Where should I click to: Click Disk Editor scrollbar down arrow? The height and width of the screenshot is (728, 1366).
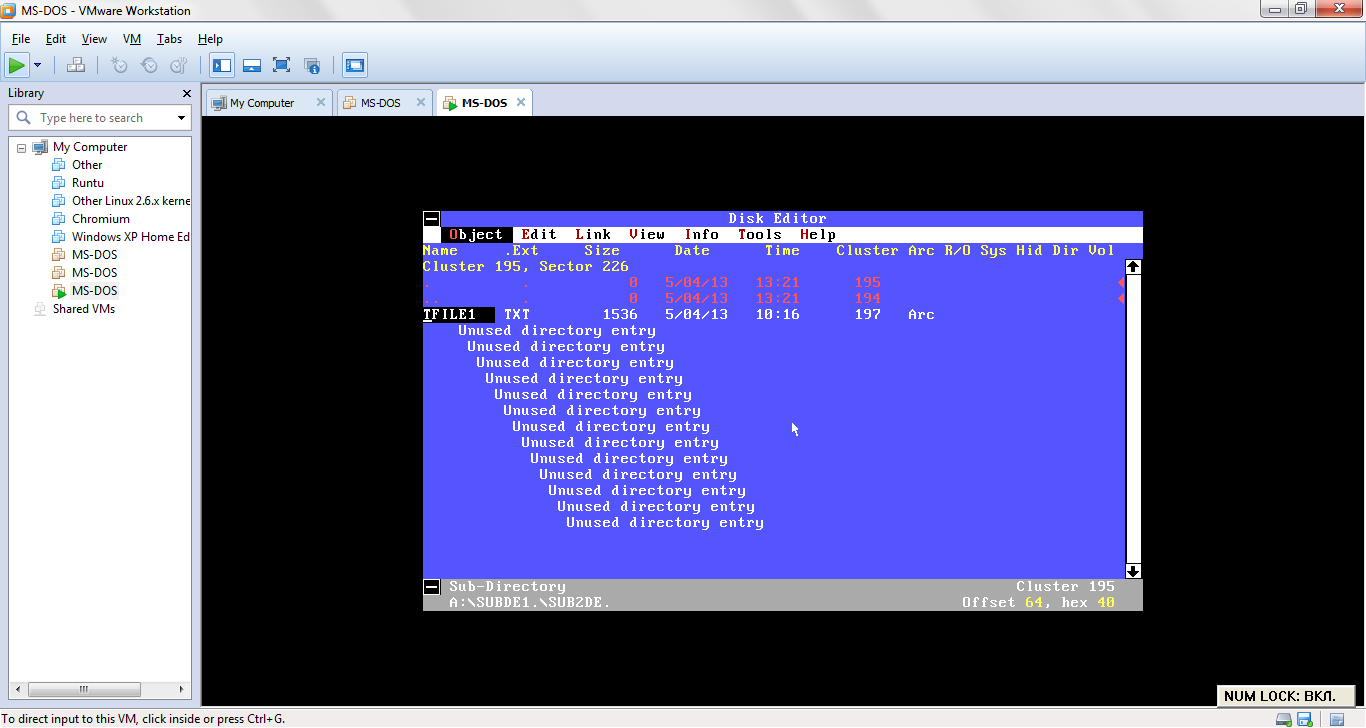1133,571
